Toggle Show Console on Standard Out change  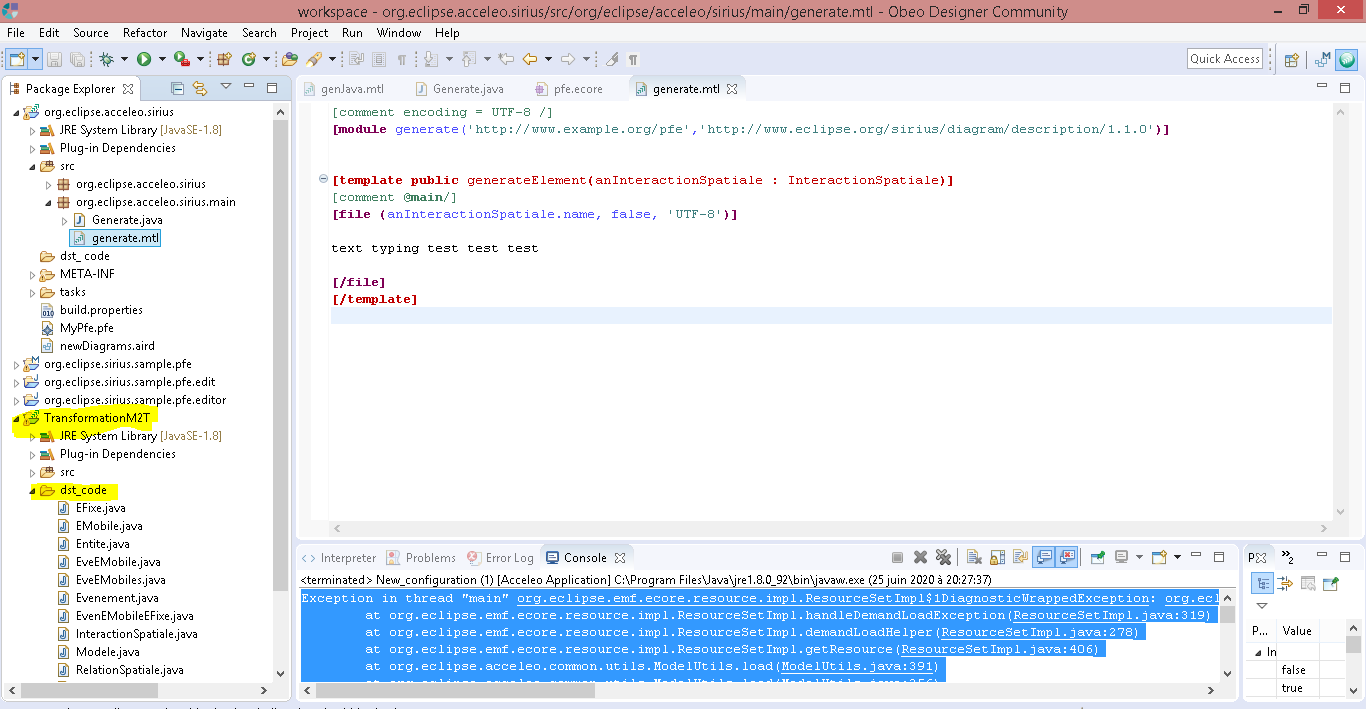[x=1044, y=557]
